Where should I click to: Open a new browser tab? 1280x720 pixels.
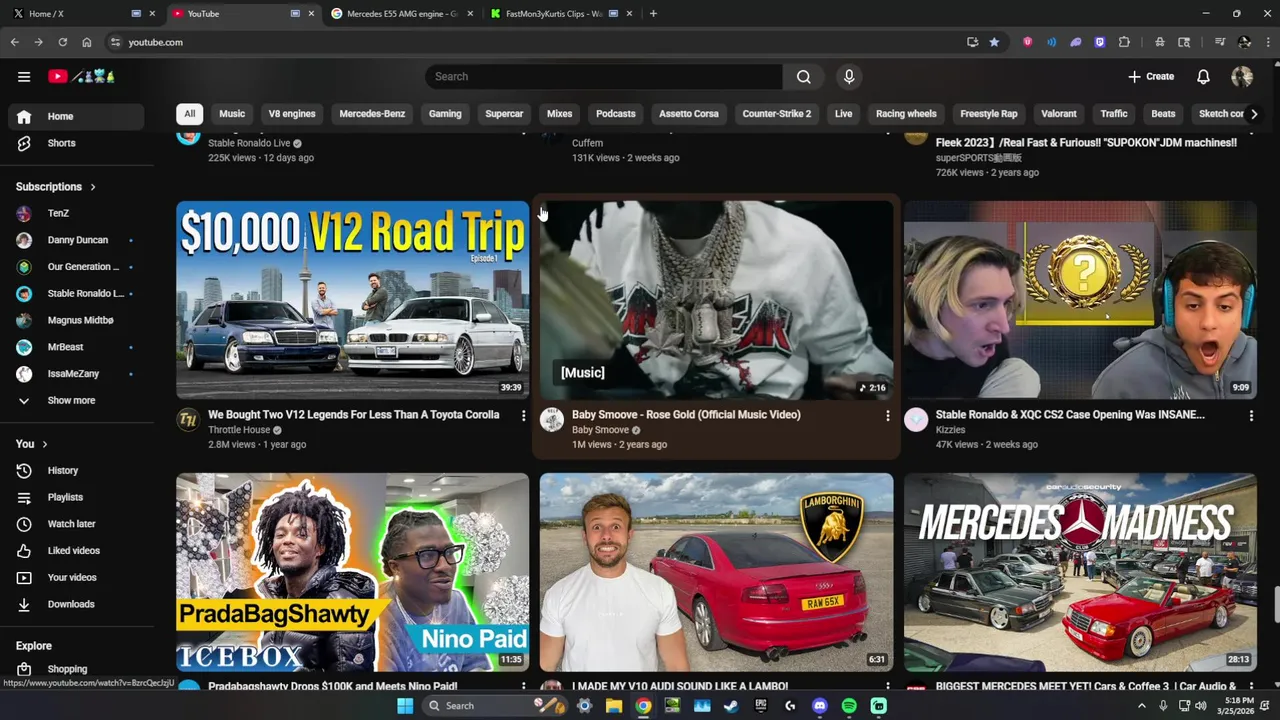coord(653,13)
